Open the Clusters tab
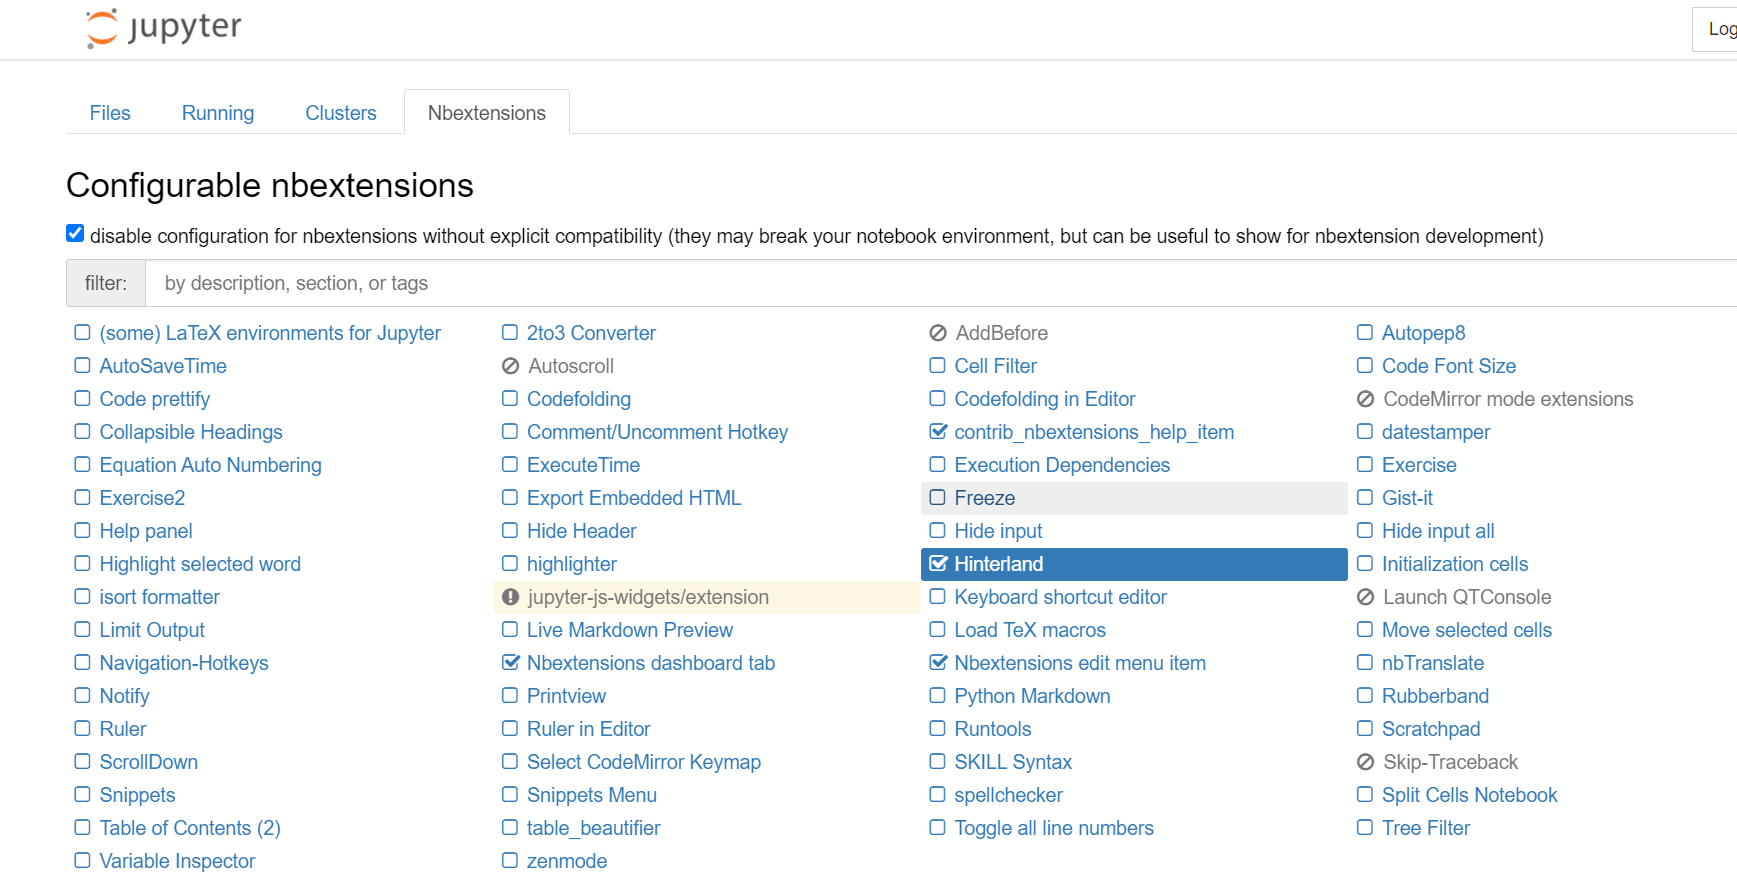This screenshot has height=878, width=1737. coord(341,113)
